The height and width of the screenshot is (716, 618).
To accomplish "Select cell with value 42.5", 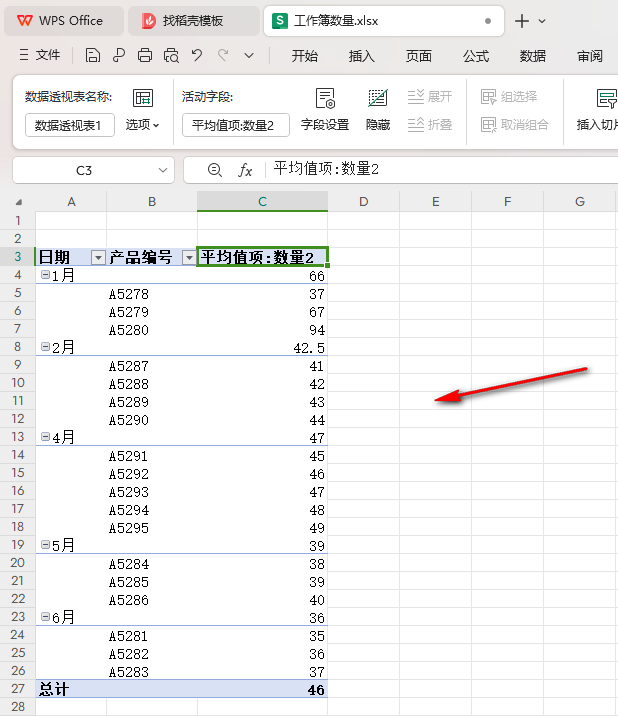I will (x=263, y=347).
